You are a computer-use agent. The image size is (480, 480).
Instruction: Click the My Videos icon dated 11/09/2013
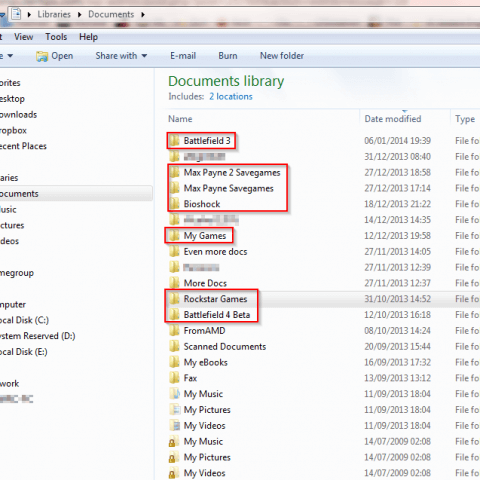click(x=174, y=426)
